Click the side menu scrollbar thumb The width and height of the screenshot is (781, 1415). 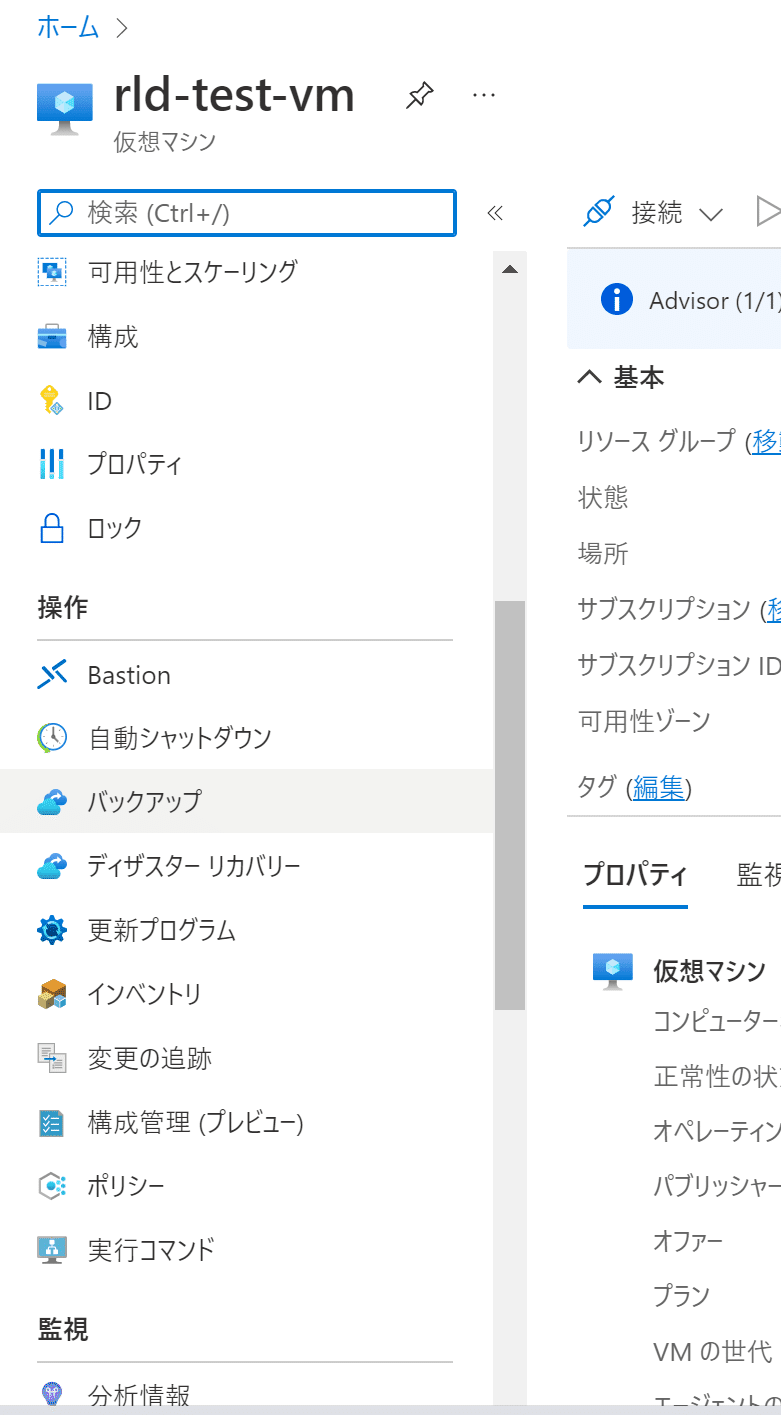coord(510,805)
